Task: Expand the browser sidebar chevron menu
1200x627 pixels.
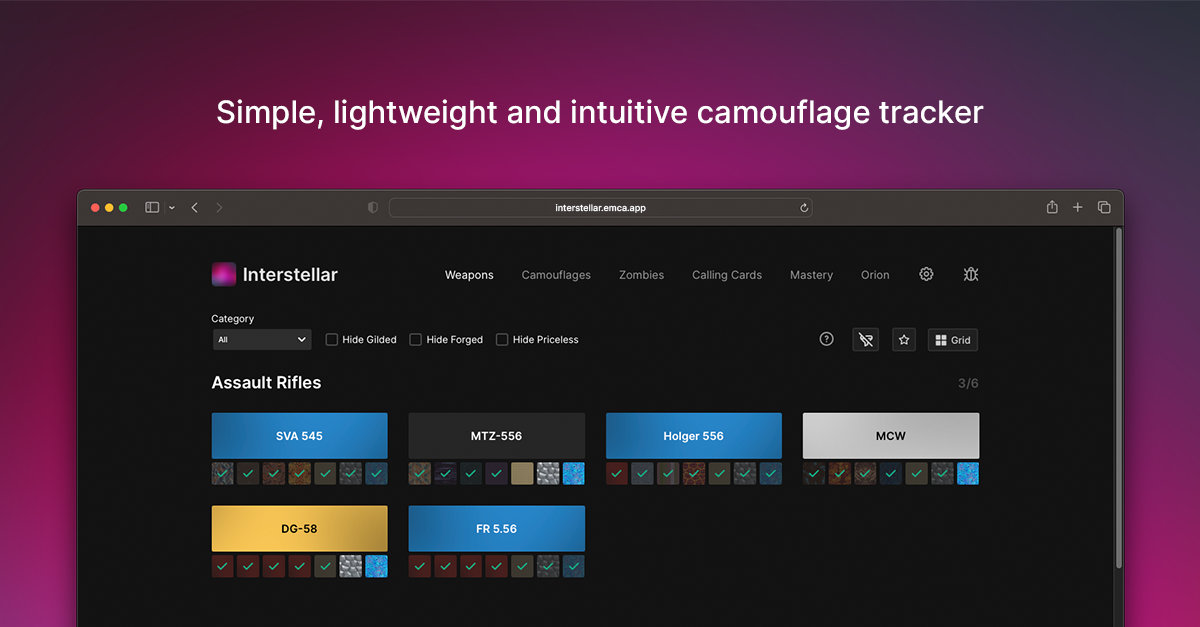Action: tap(172, 208)
